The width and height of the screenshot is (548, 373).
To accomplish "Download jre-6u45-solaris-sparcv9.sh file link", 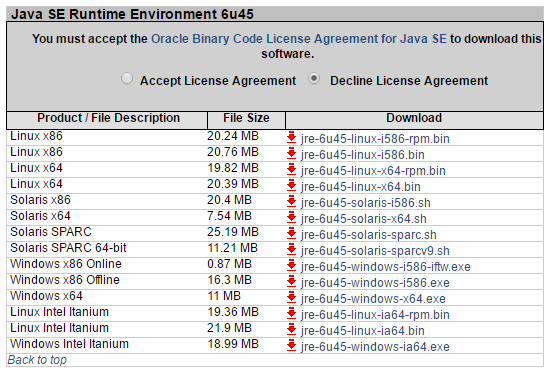I will 375,251.
